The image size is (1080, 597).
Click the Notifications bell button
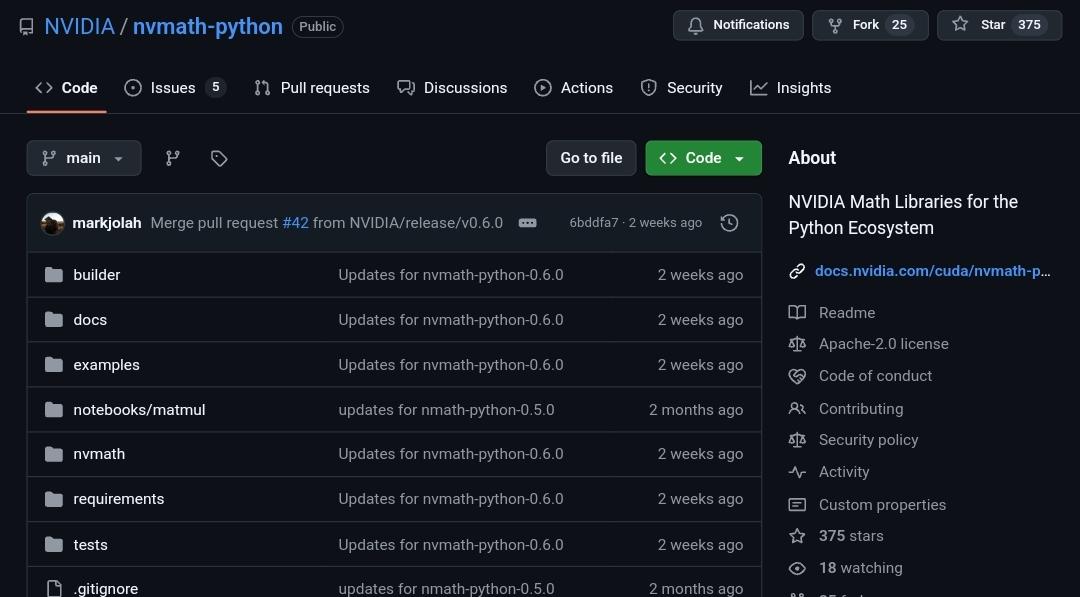pyautogui.click(x=738, y=25)
